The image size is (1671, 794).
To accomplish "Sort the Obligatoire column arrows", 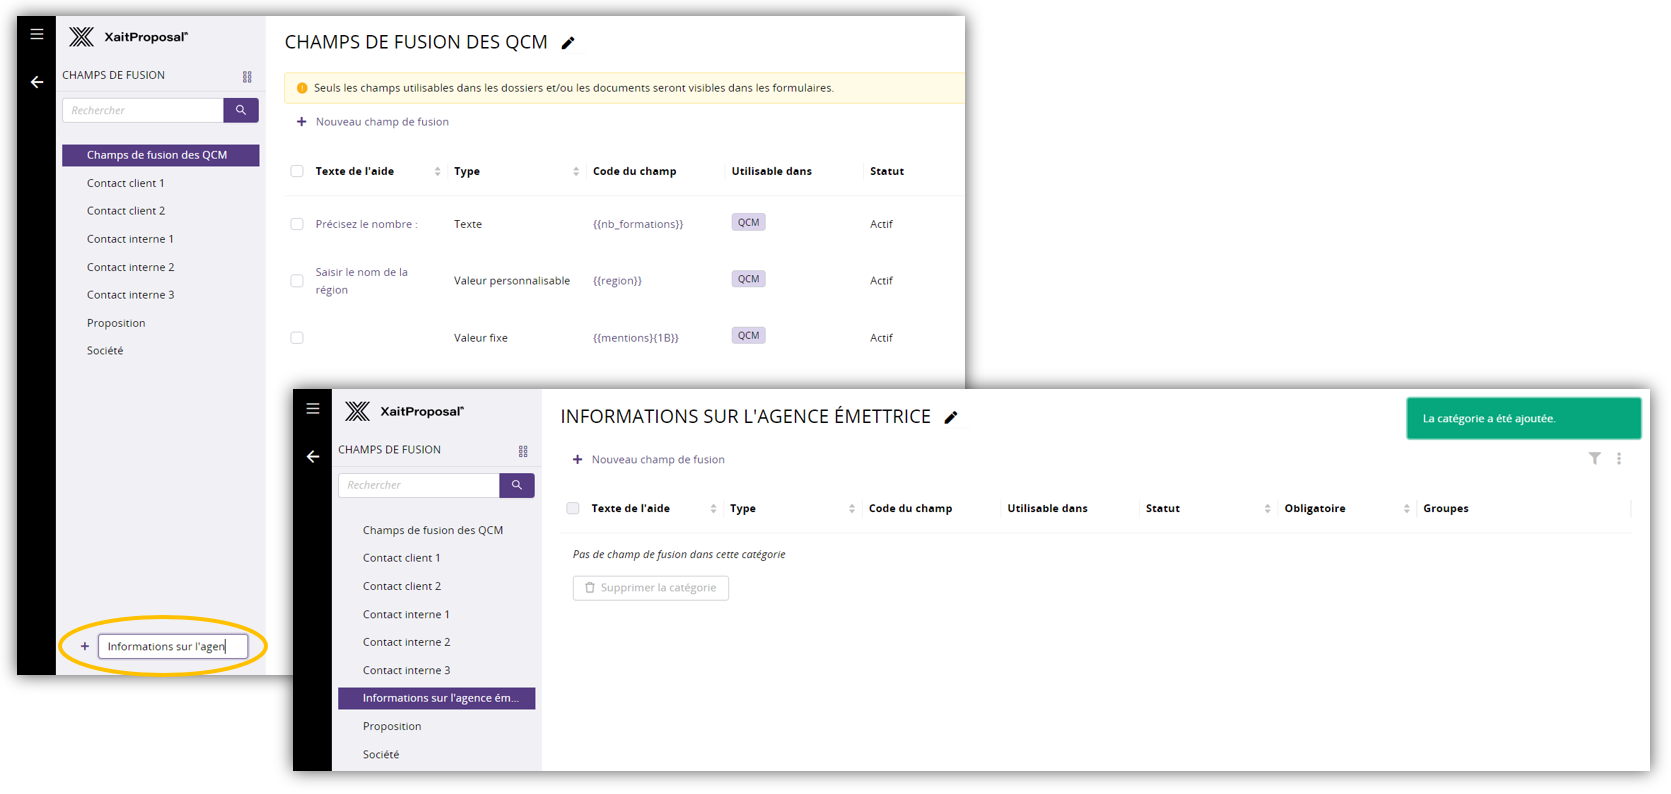I will pos(1406,509).
